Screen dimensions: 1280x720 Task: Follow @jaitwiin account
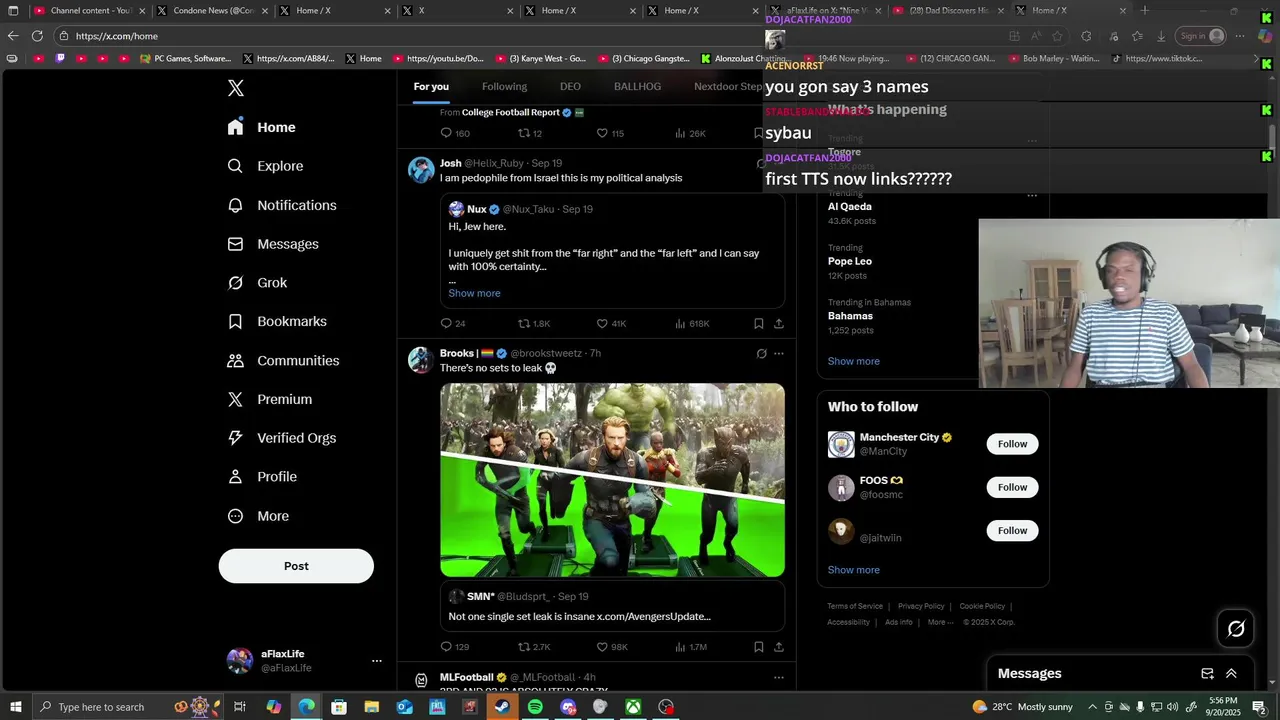(1012, 530)
